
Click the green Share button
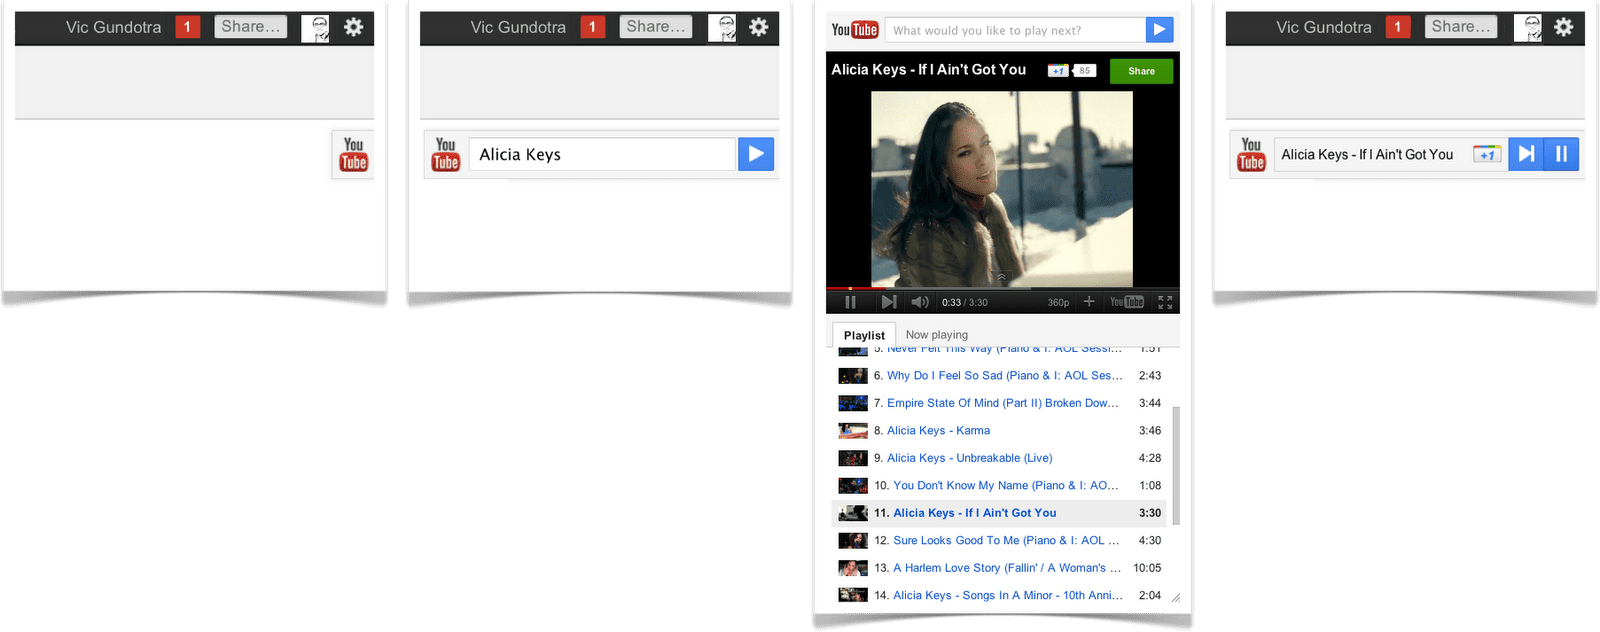(1141, 71)
